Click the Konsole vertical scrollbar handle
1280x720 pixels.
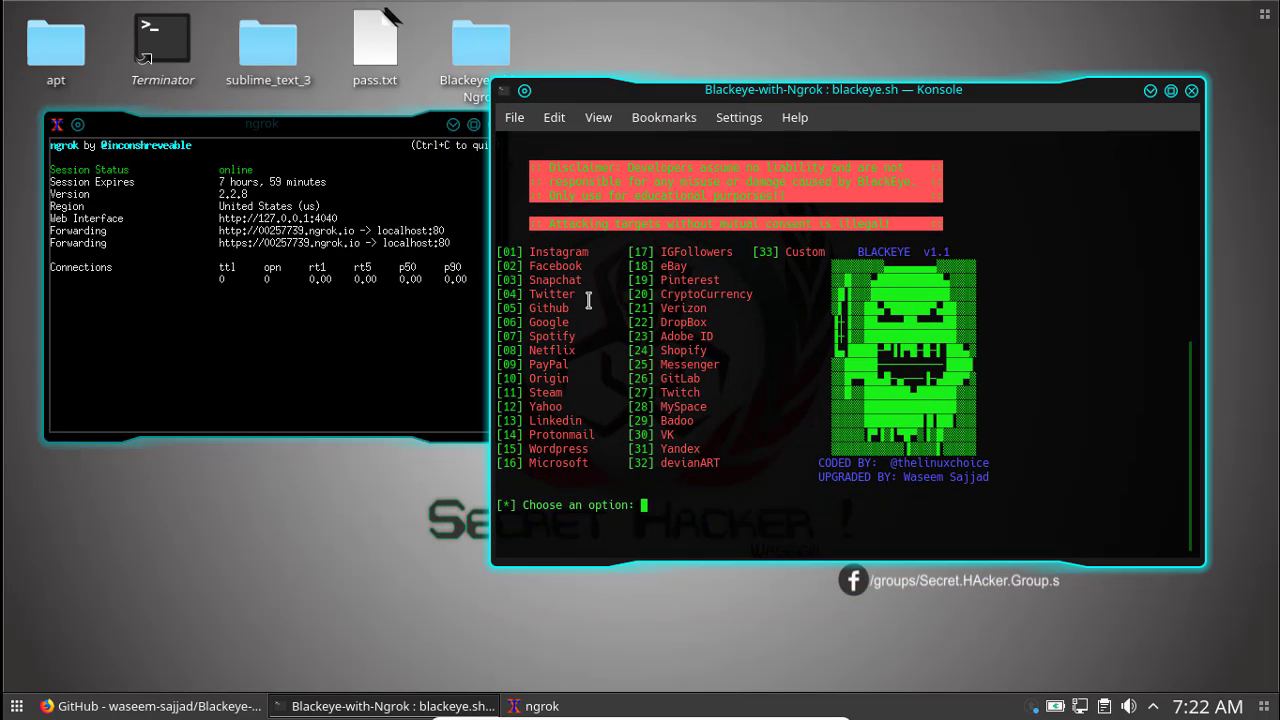pos(1190,445)
